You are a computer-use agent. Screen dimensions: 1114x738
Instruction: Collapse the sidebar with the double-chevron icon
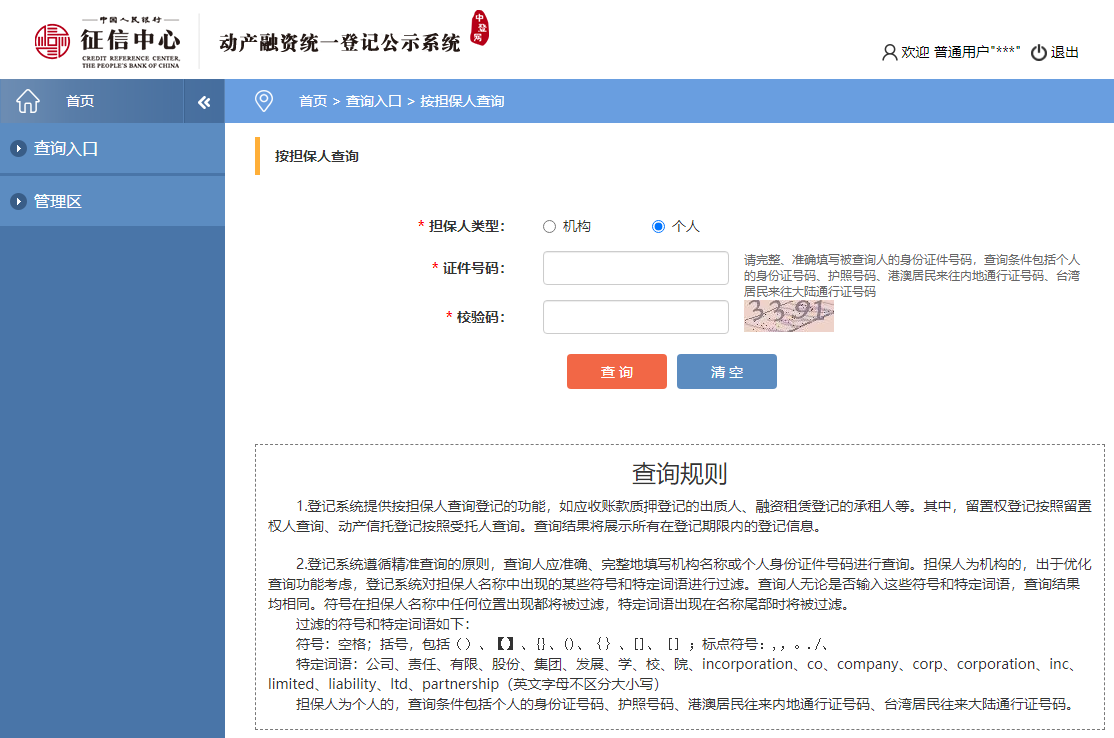point(204,102)
